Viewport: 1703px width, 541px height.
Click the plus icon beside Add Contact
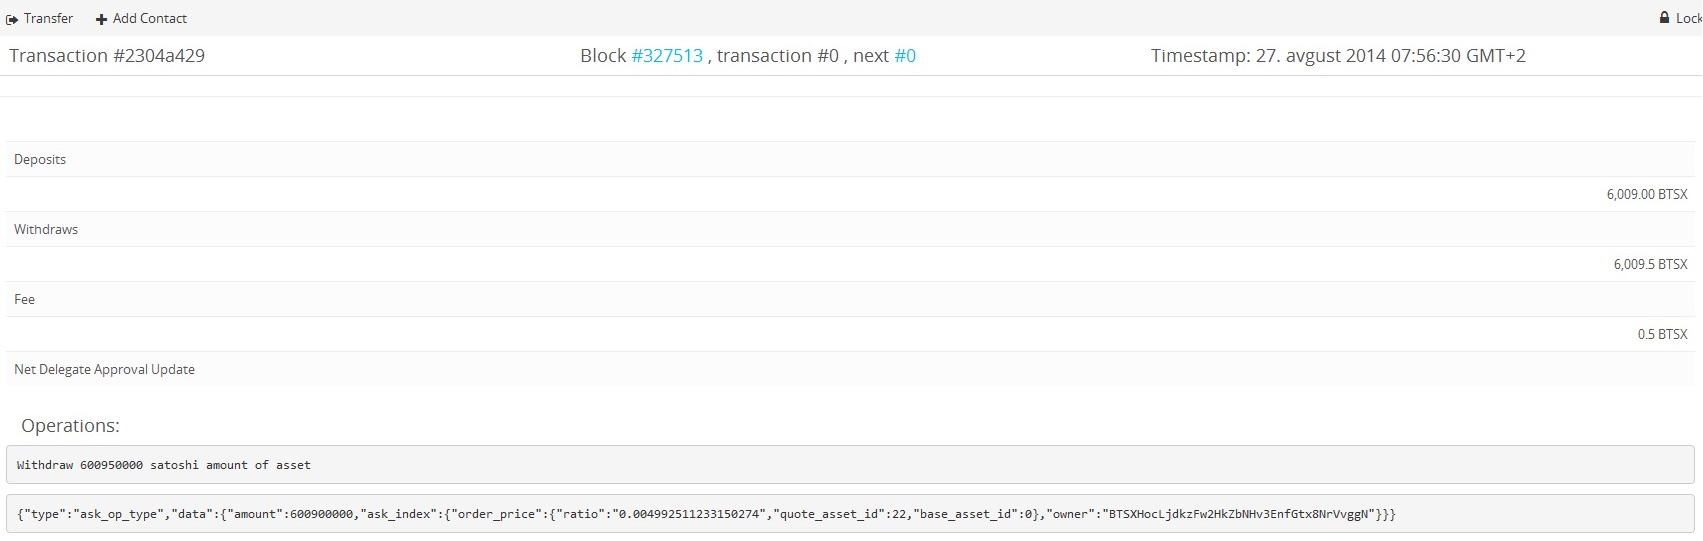click(x=101, y=19)
